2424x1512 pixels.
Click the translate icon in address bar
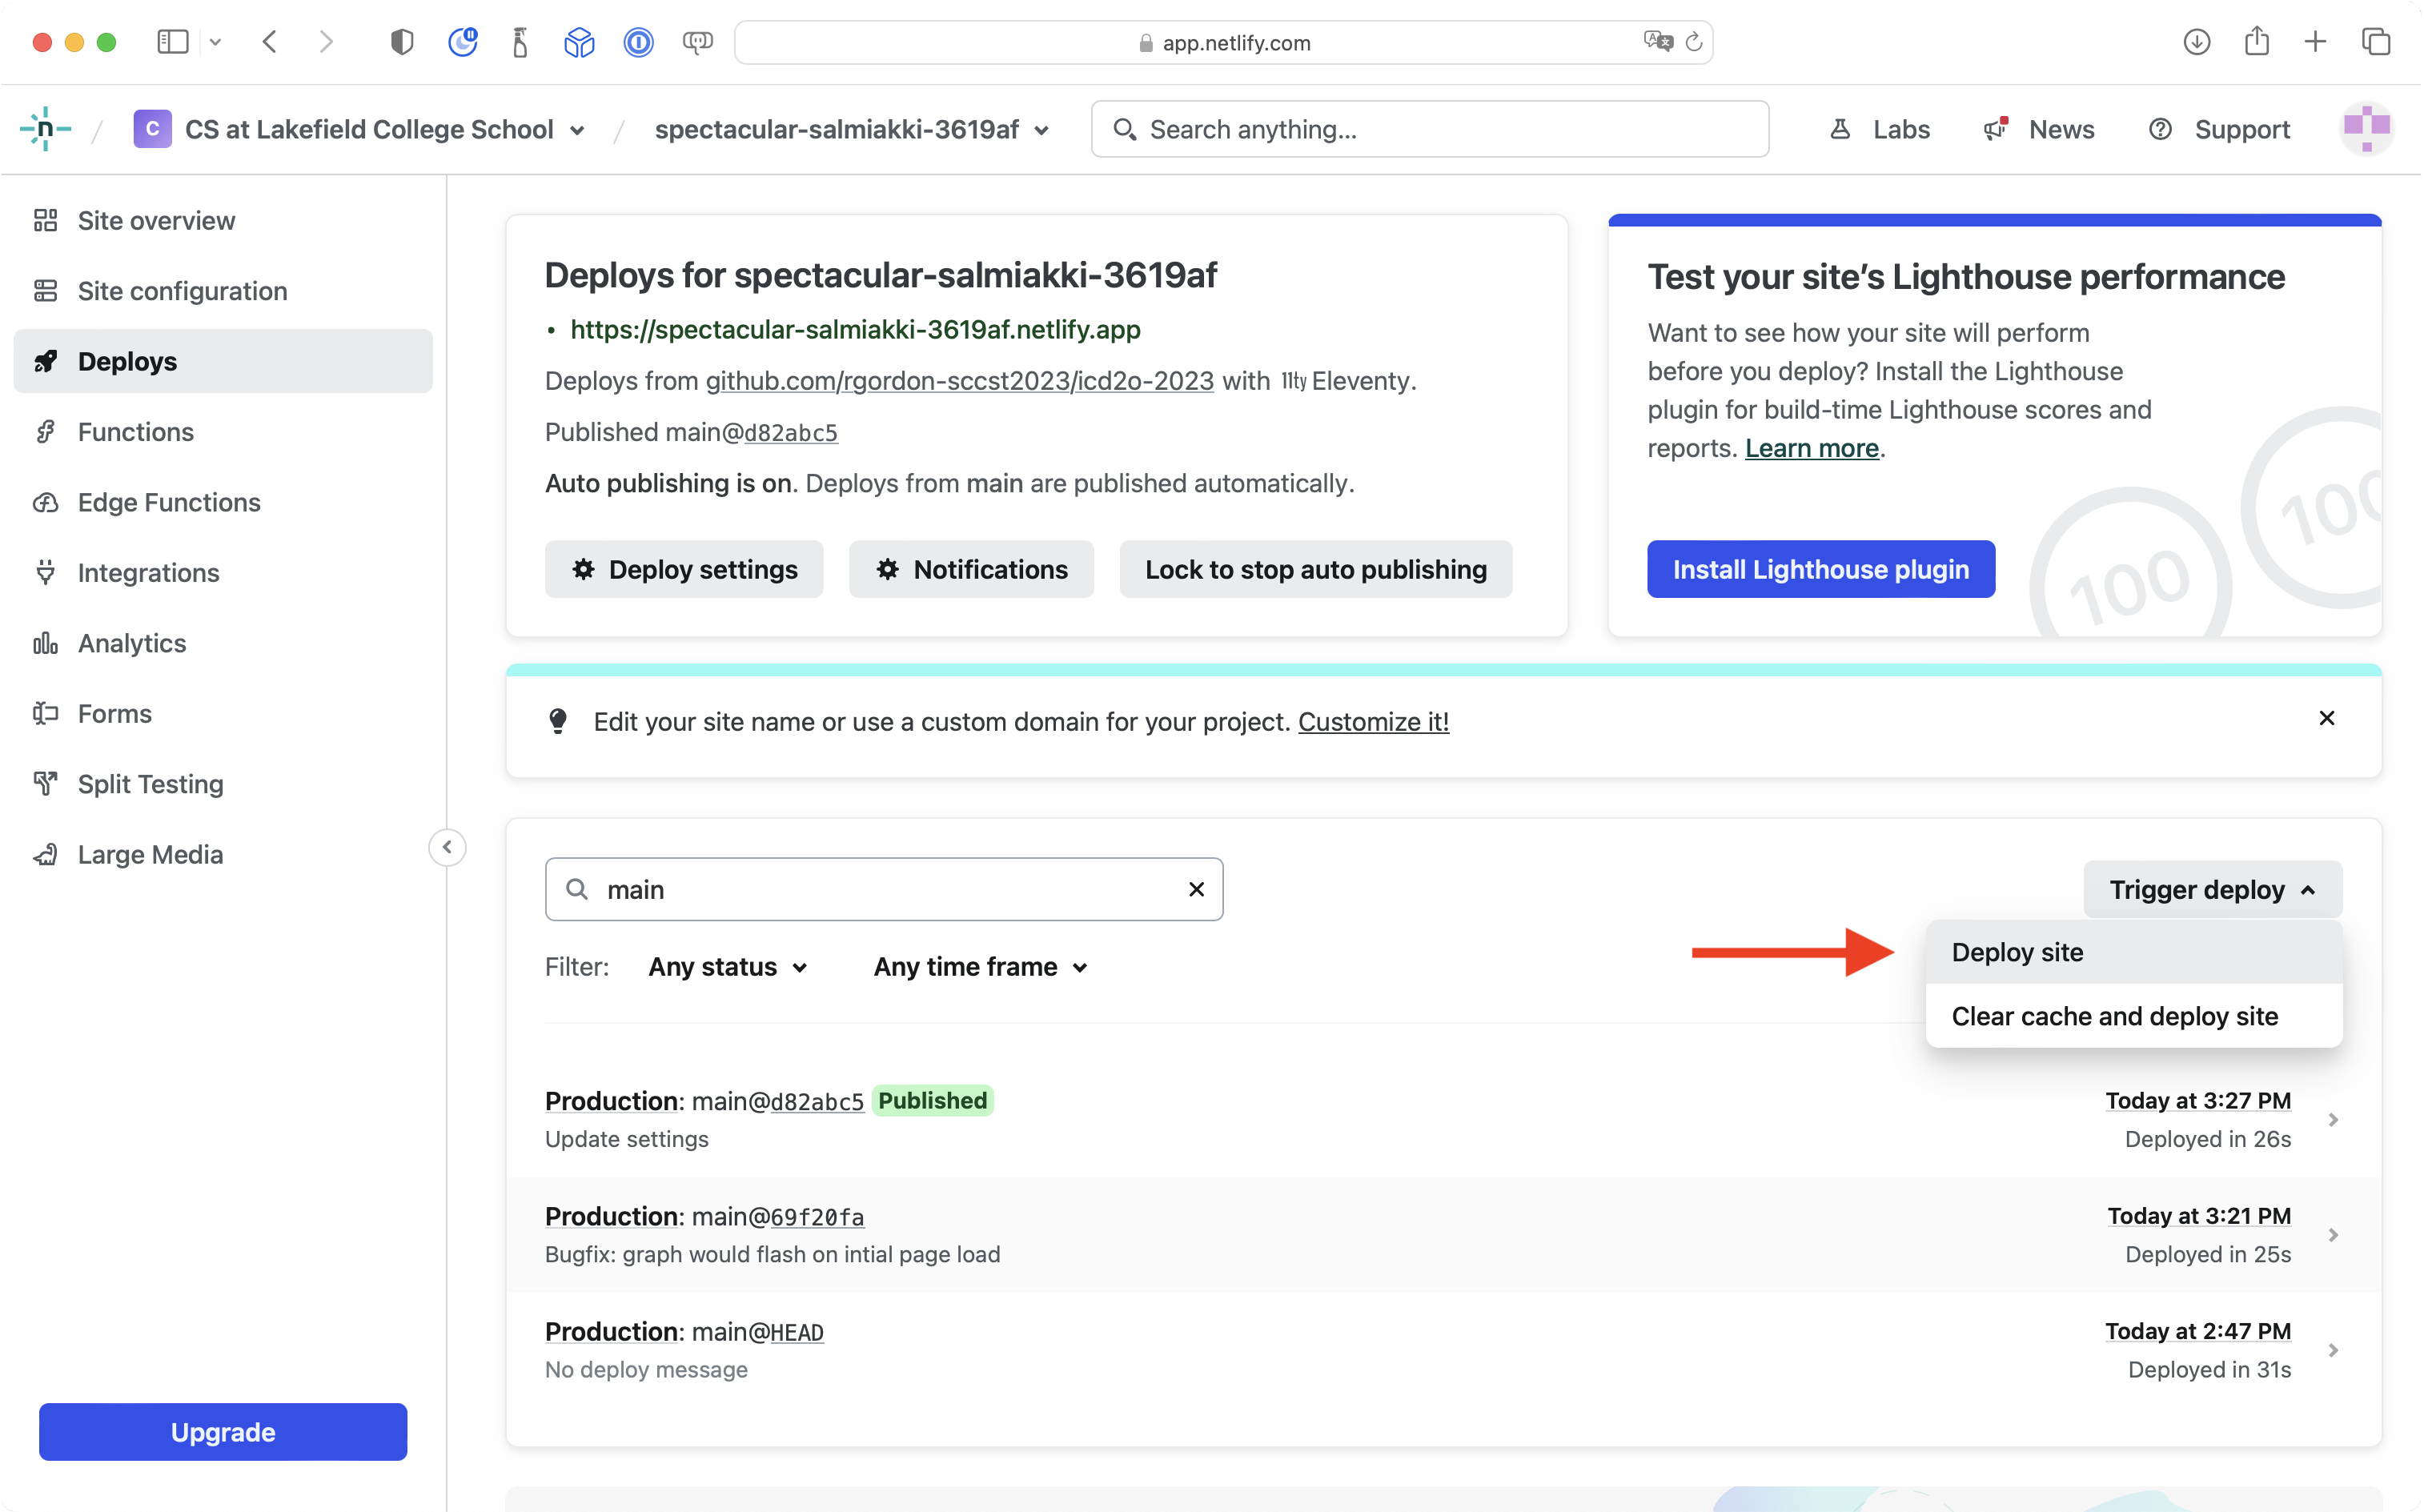pyautogui.click(x=1658, y=42)
